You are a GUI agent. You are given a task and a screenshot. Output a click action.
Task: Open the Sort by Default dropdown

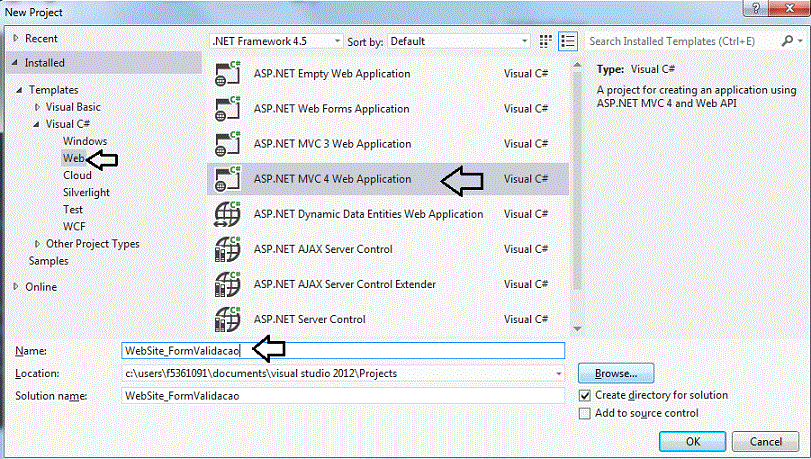459,41
